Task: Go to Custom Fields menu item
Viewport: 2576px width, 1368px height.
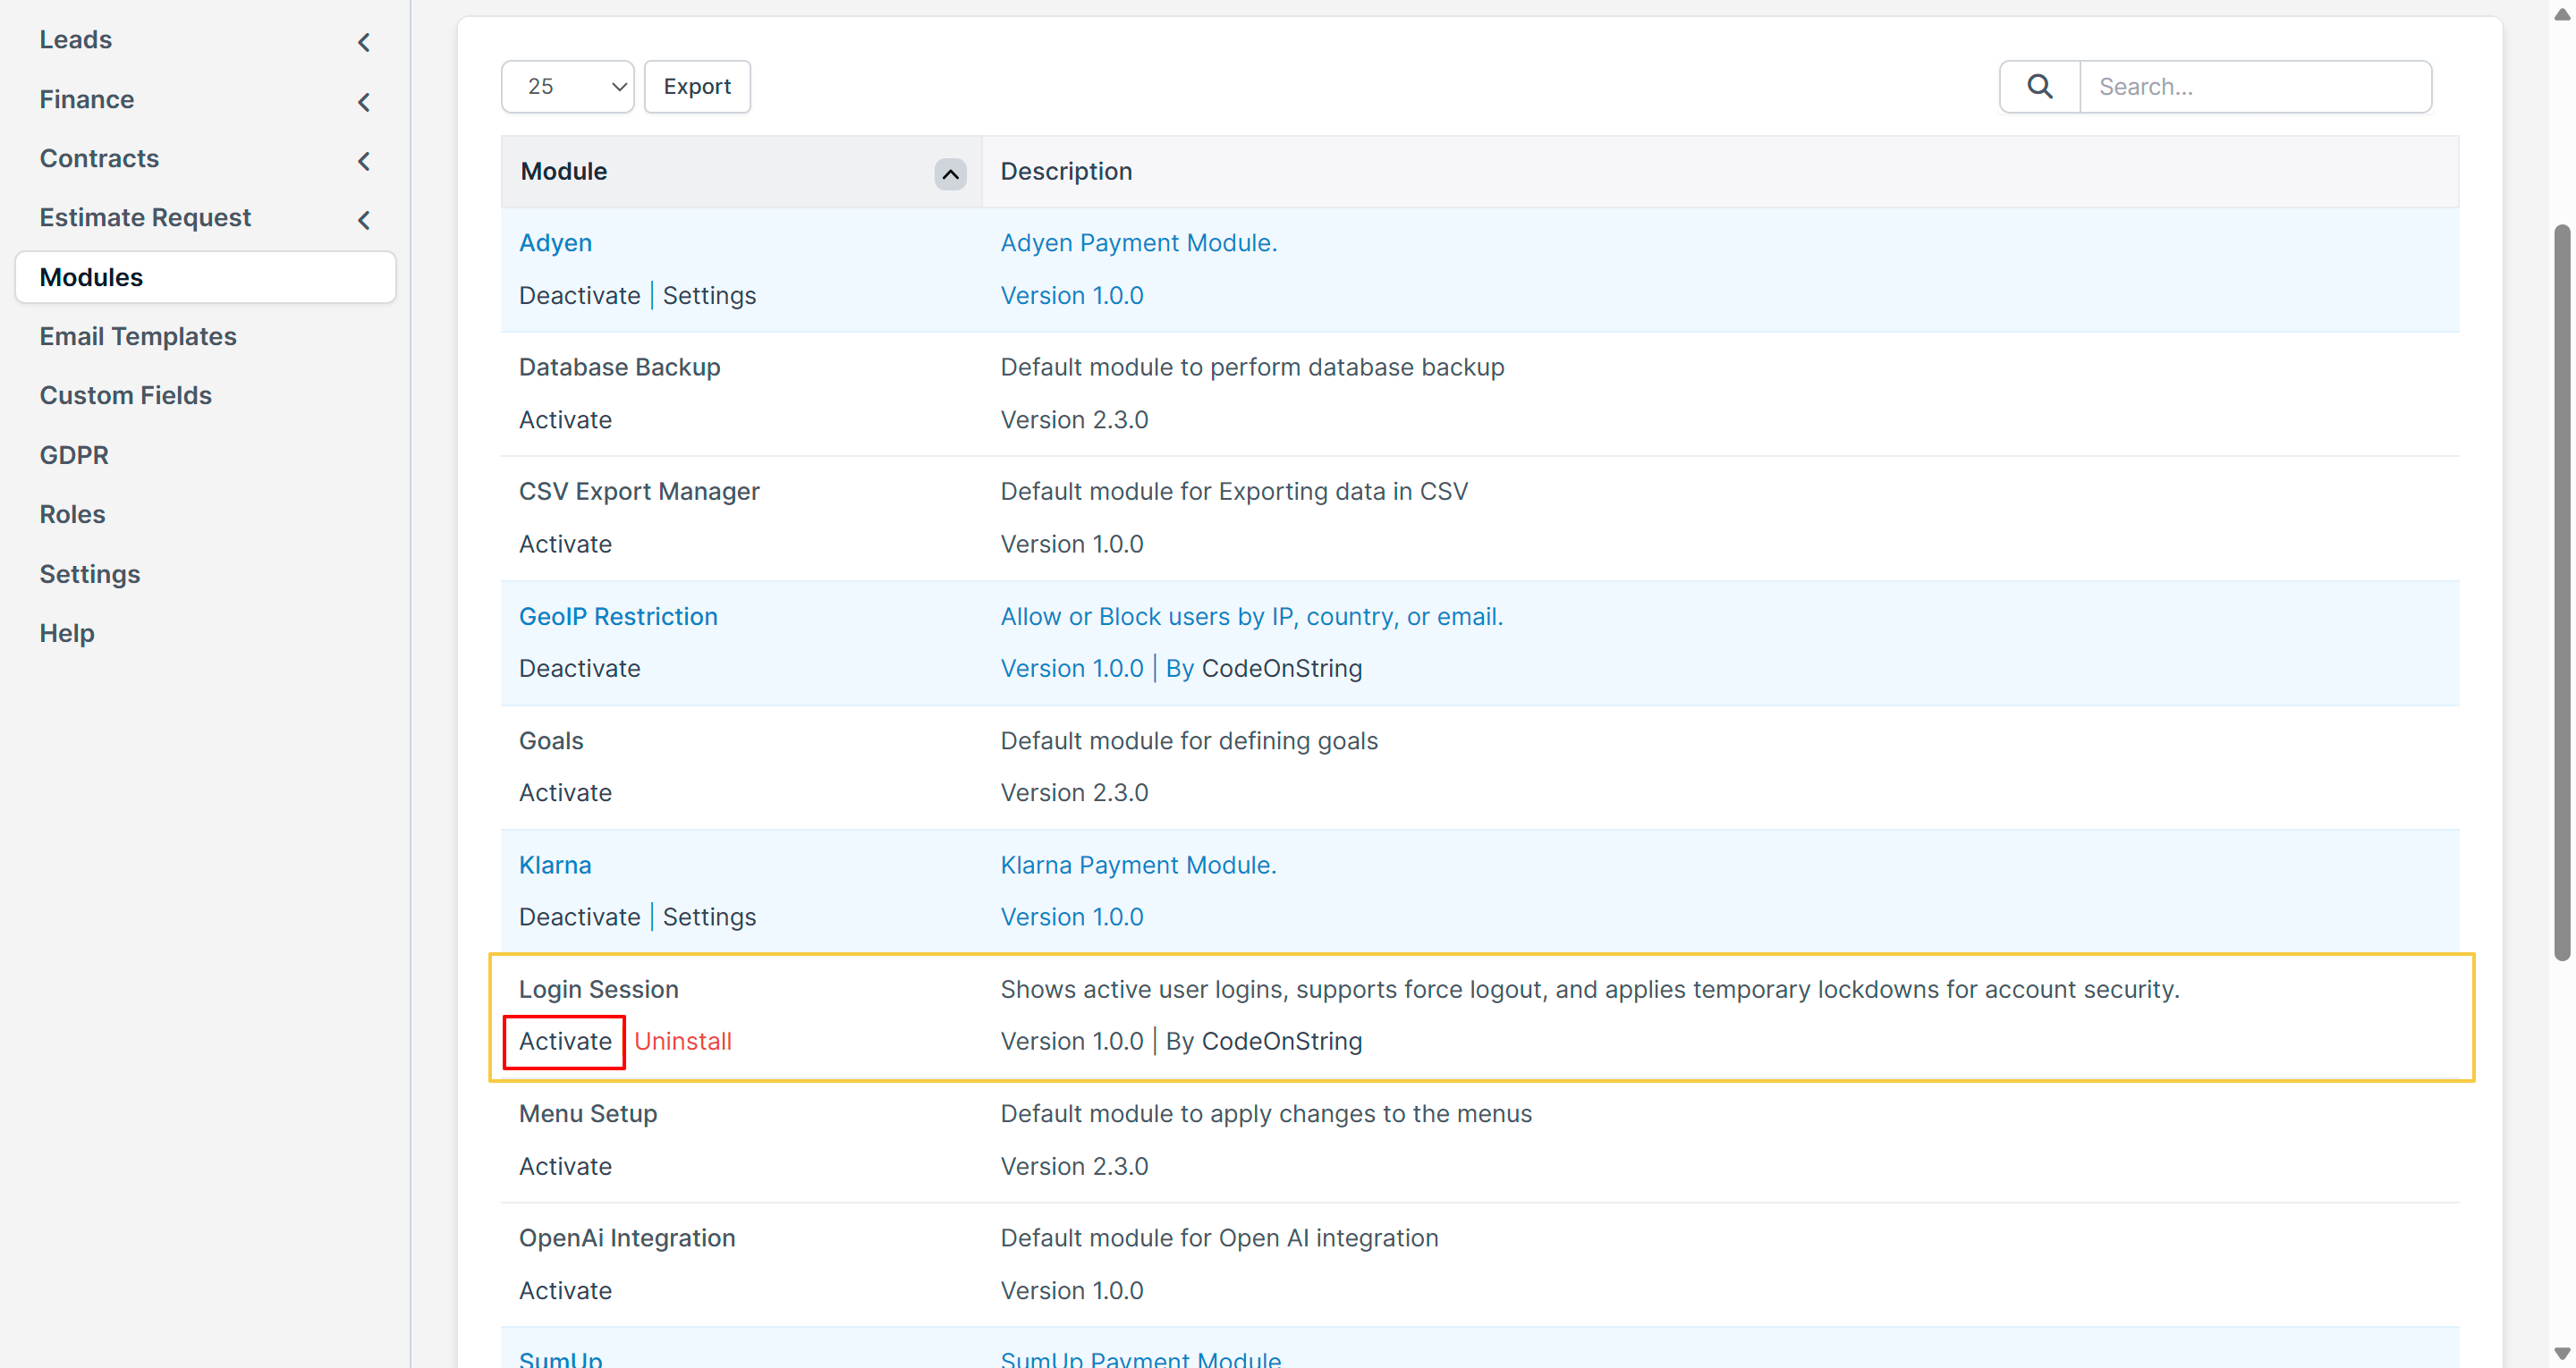Action: point(126,395)
